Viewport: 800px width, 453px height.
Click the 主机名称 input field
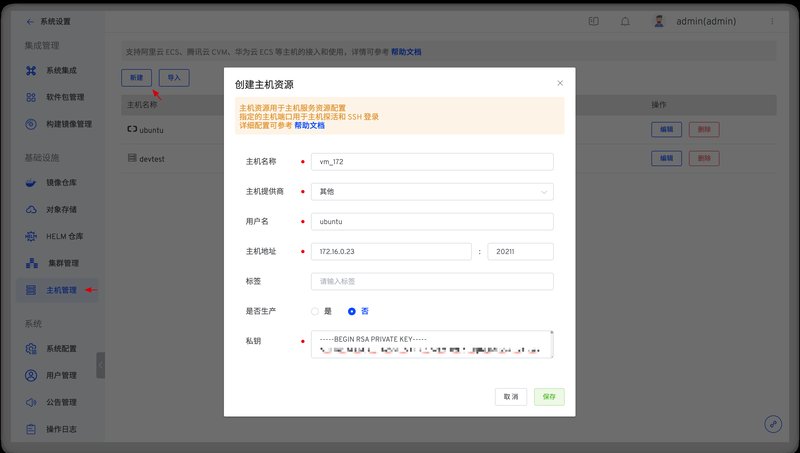pos(432,161)
